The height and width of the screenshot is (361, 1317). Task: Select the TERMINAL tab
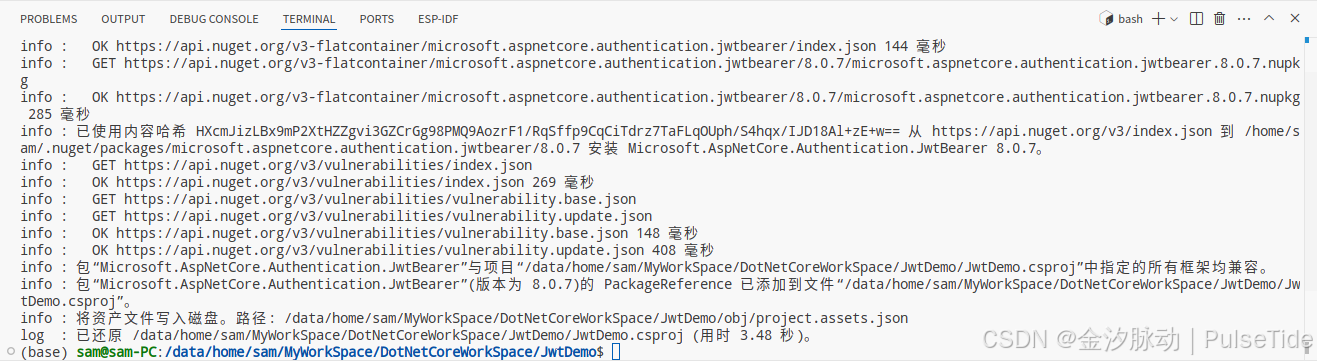[309, 19]
